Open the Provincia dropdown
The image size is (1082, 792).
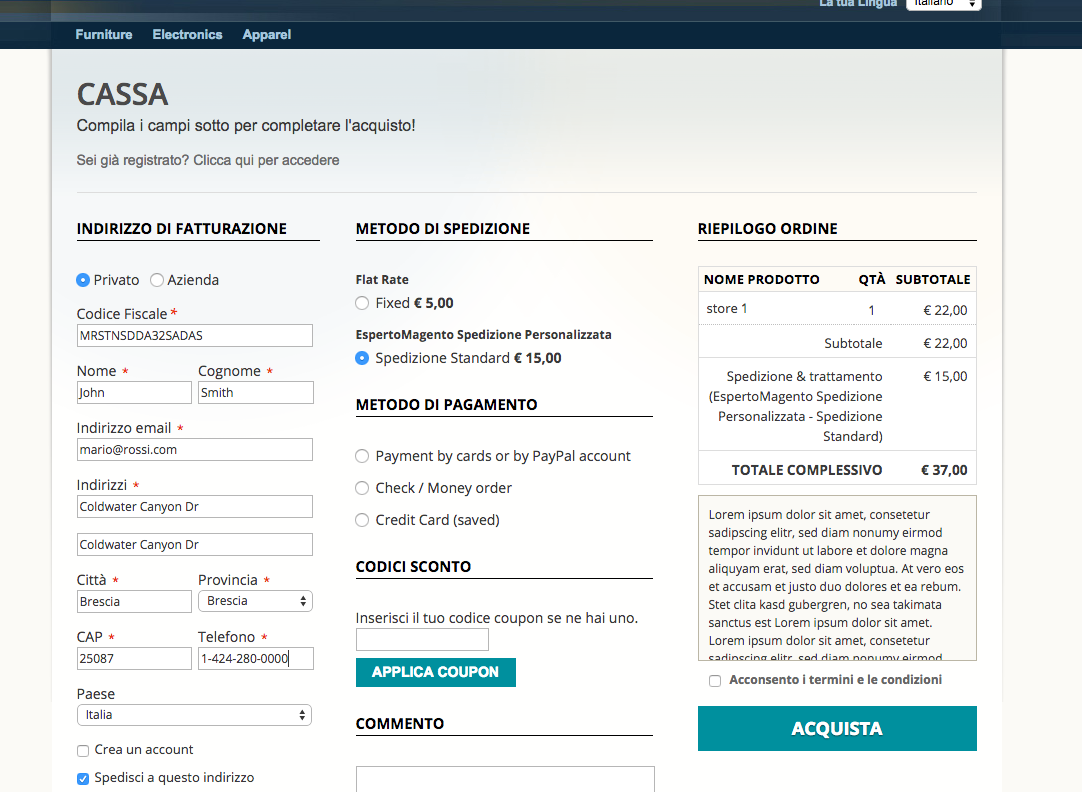point(255,601)
